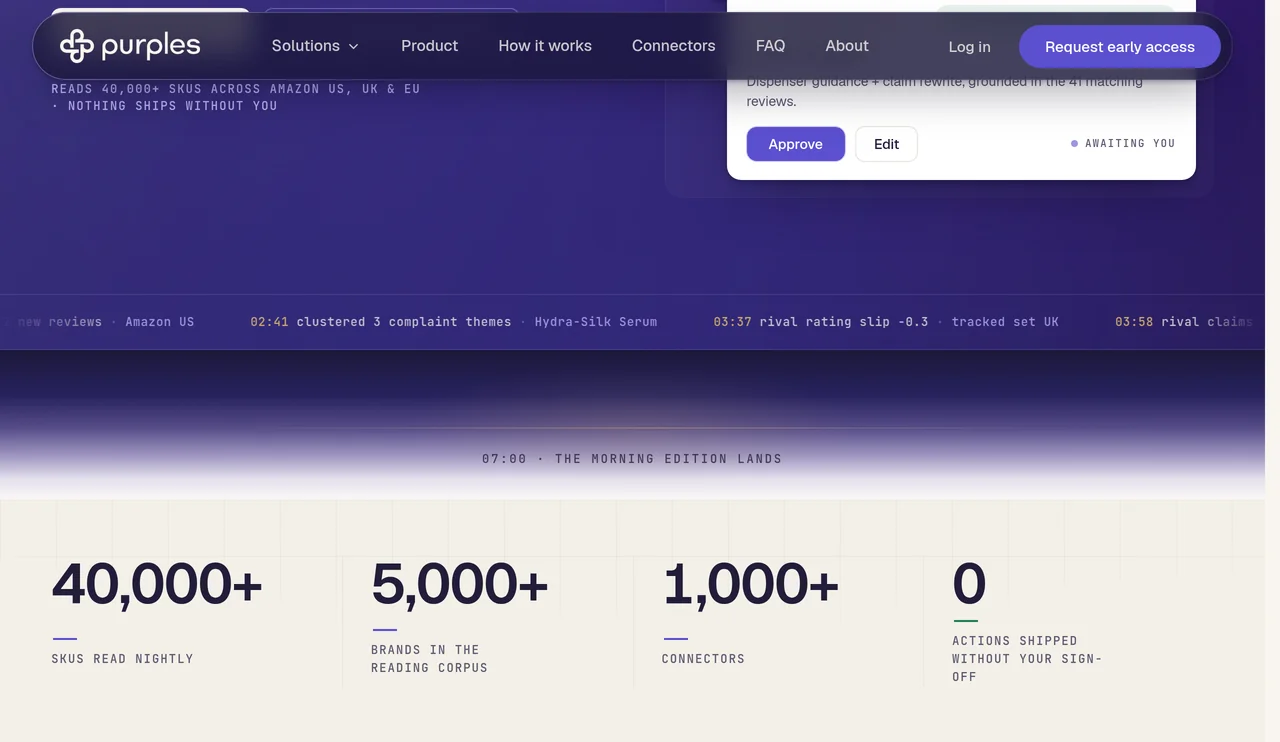Viewport: 1280px width, 742px height.
Task: Open the FAQ nav link
Action: point(771,46)
